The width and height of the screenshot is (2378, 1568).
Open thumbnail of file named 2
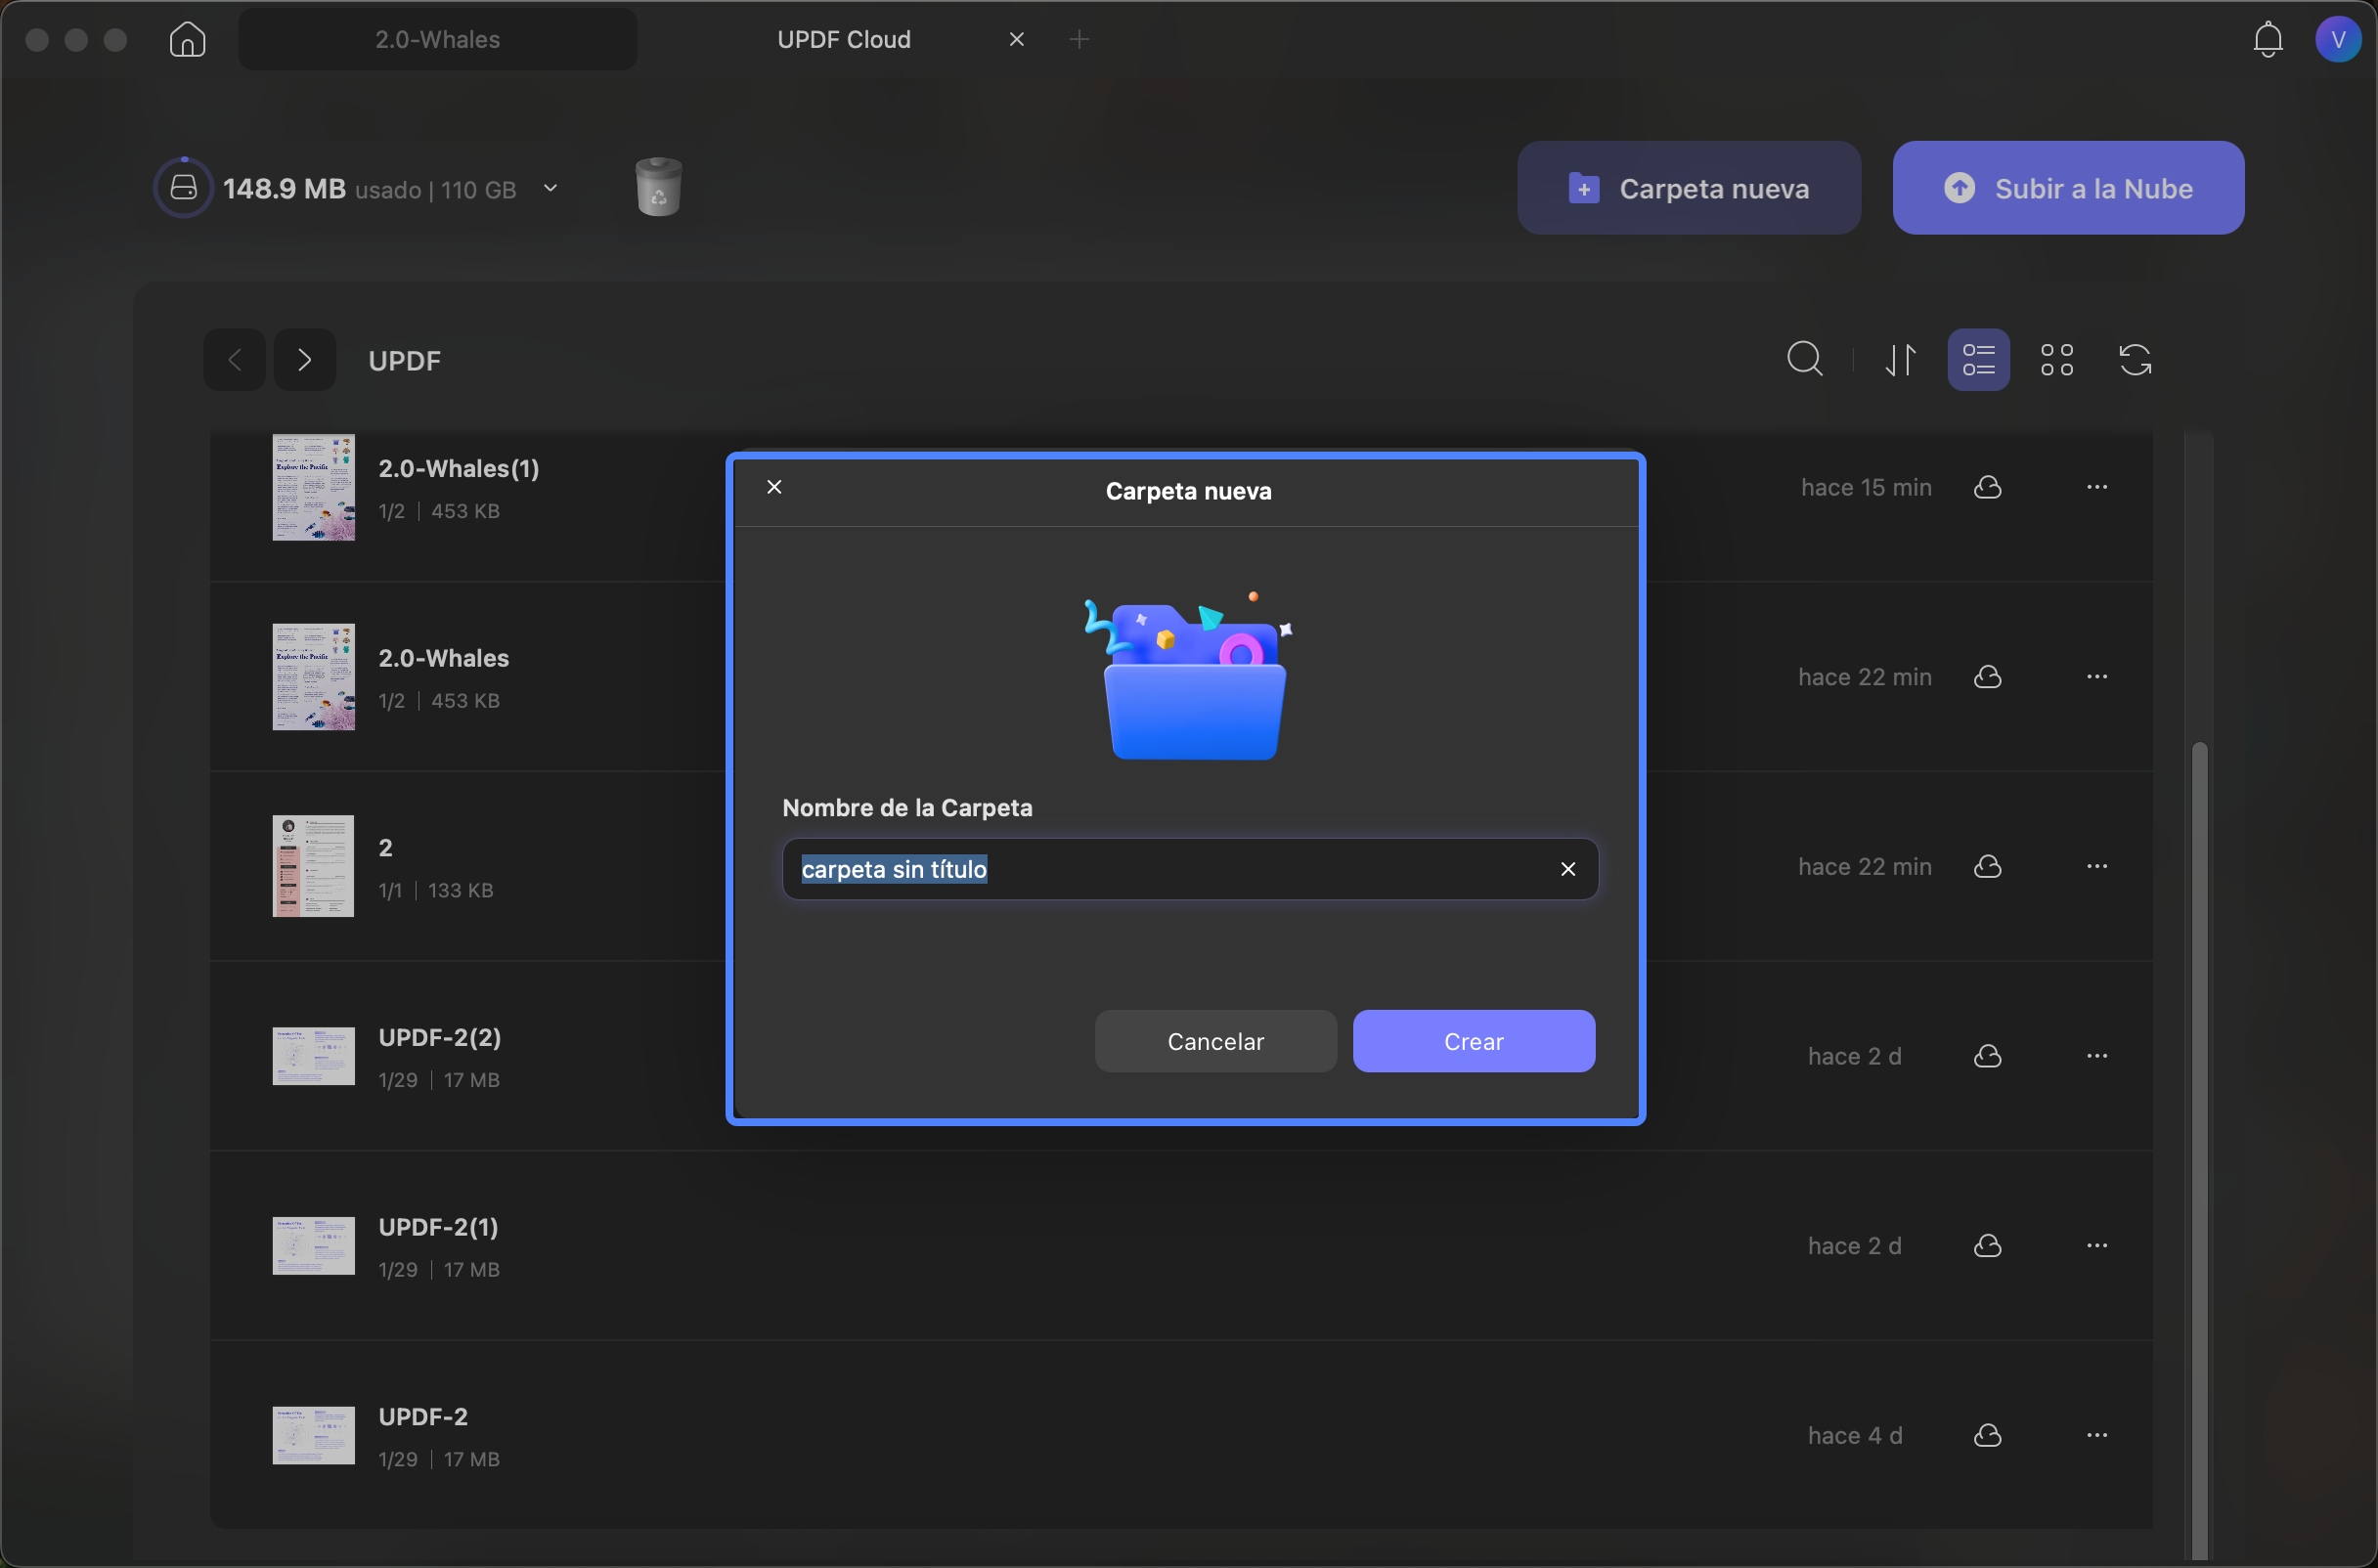pos(313,866)
